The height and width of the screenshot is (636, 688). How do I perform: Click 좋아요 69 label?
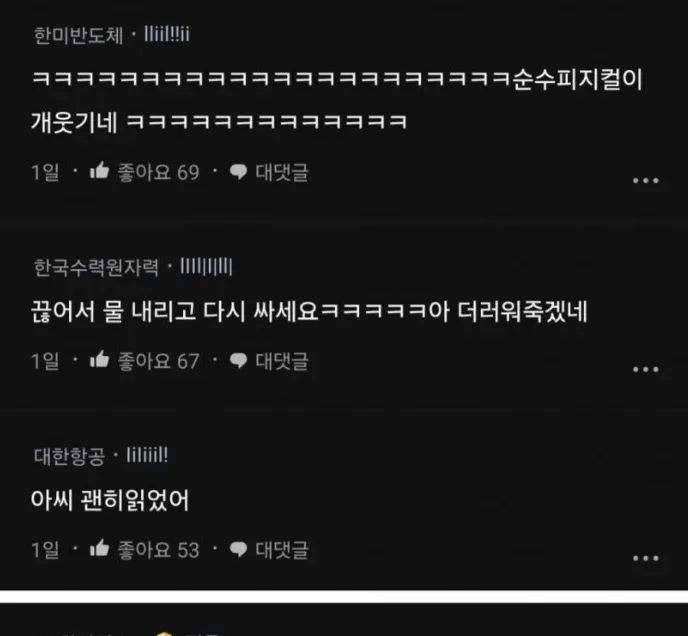(158, 172)
